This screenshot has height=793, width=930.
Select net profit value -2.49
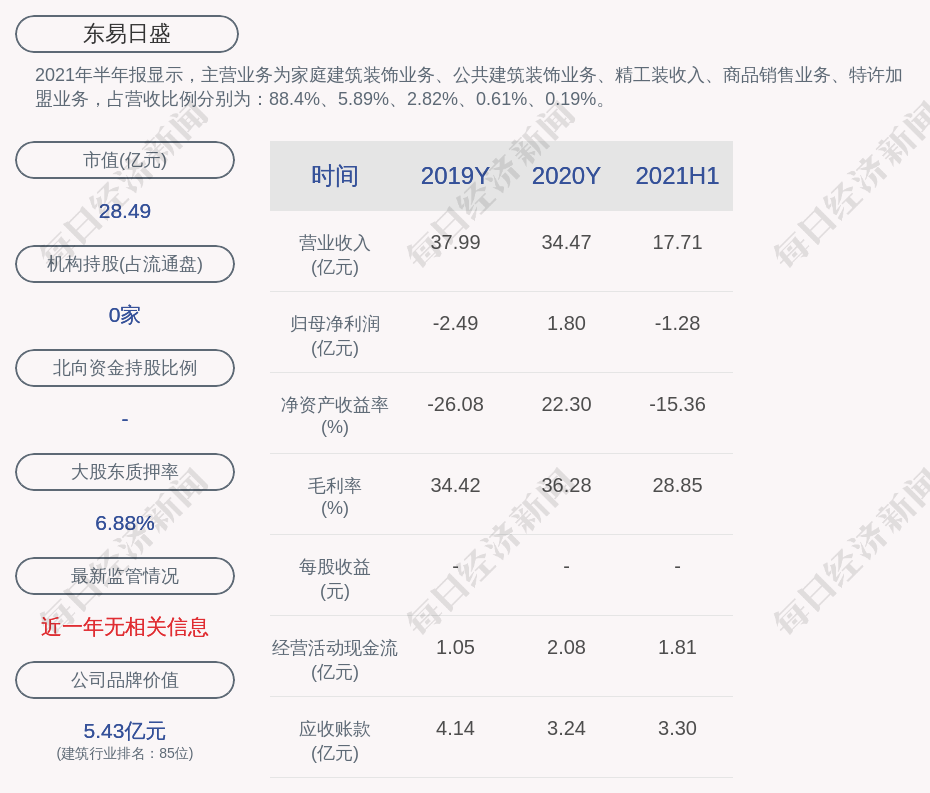pyautogui.click(x=455, y=323)
